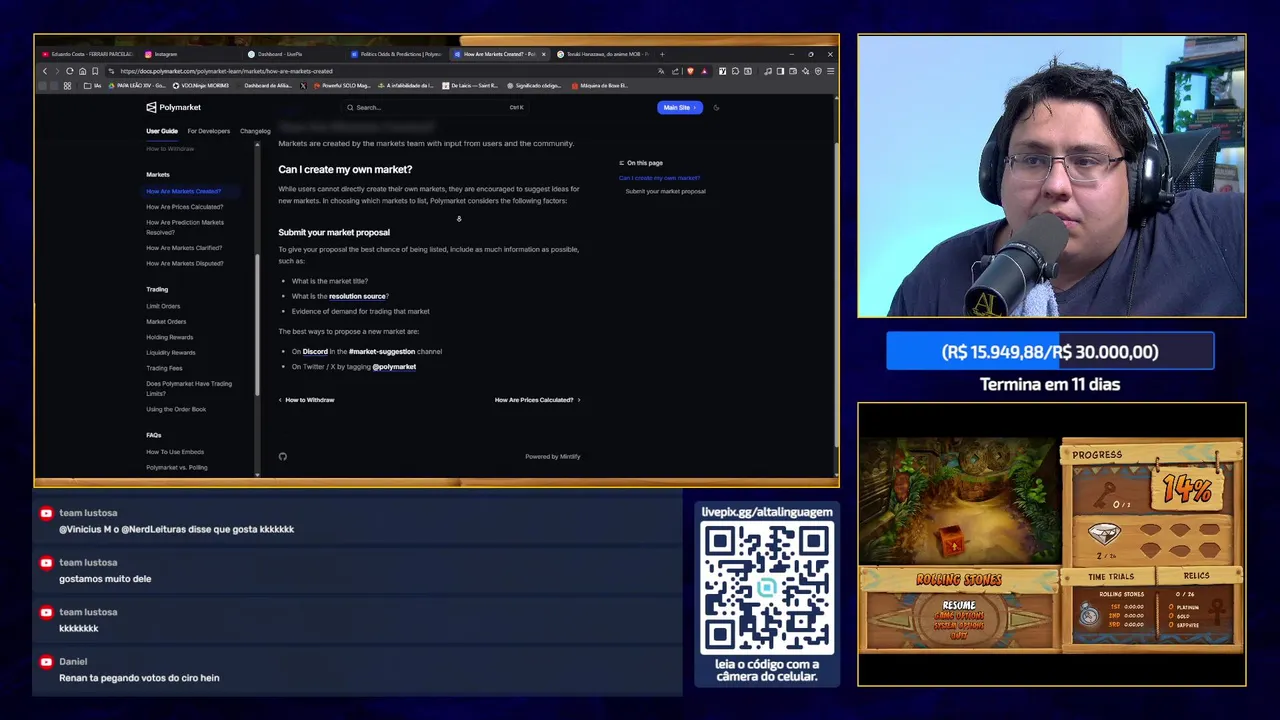The width and height of the screenshot is (1280, 720).
Task: Open the Changelog docs tab
Action: click(x=255, y=131)
